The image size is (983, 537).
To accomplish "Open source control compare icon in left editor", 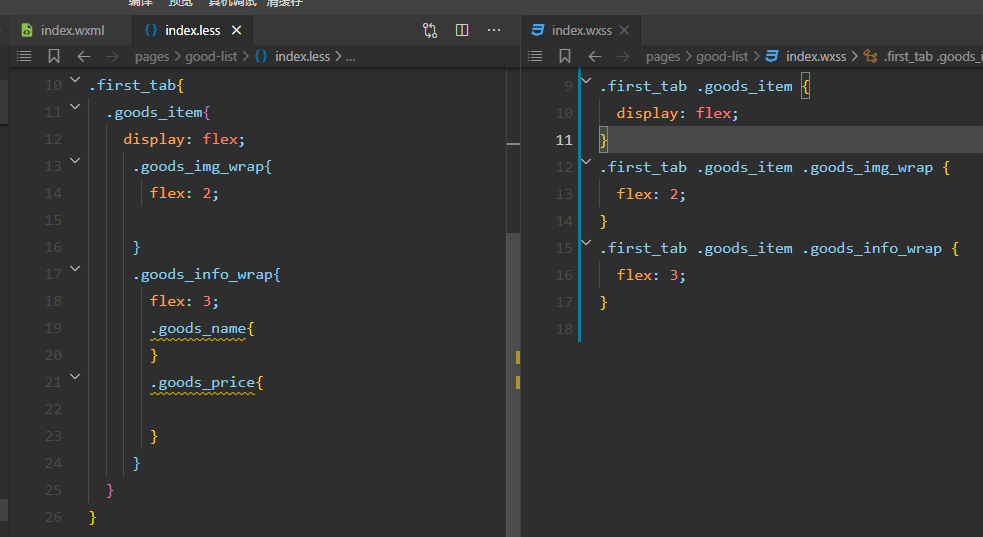I will coord(430,30).
